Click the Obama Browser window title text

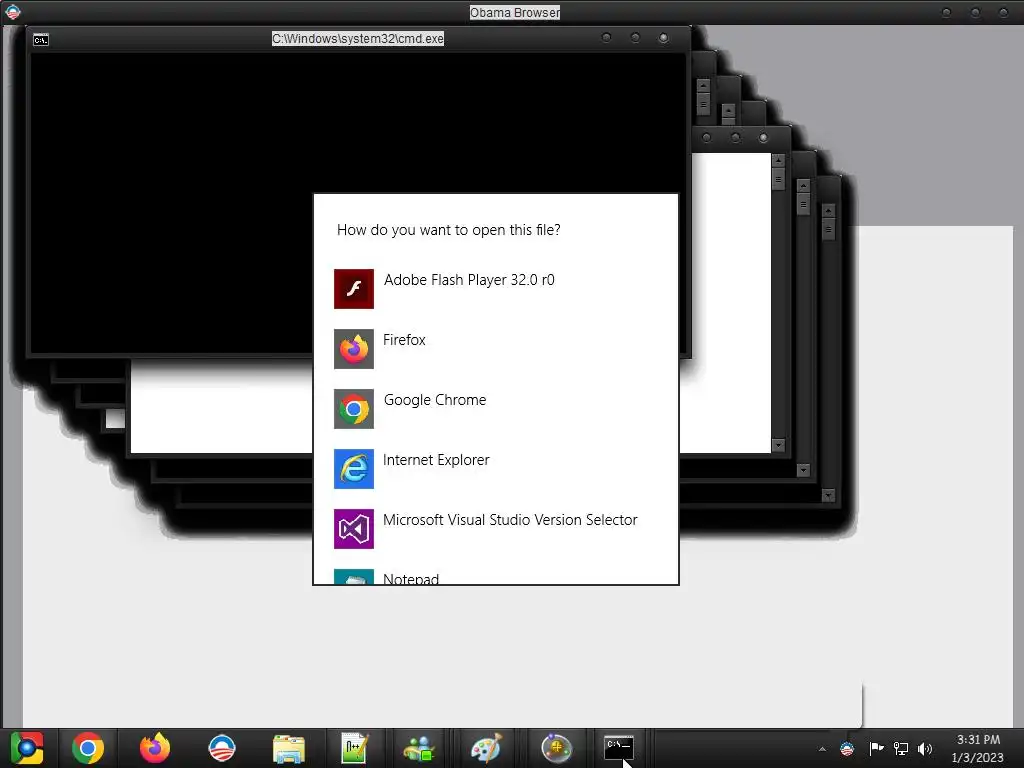515,12
